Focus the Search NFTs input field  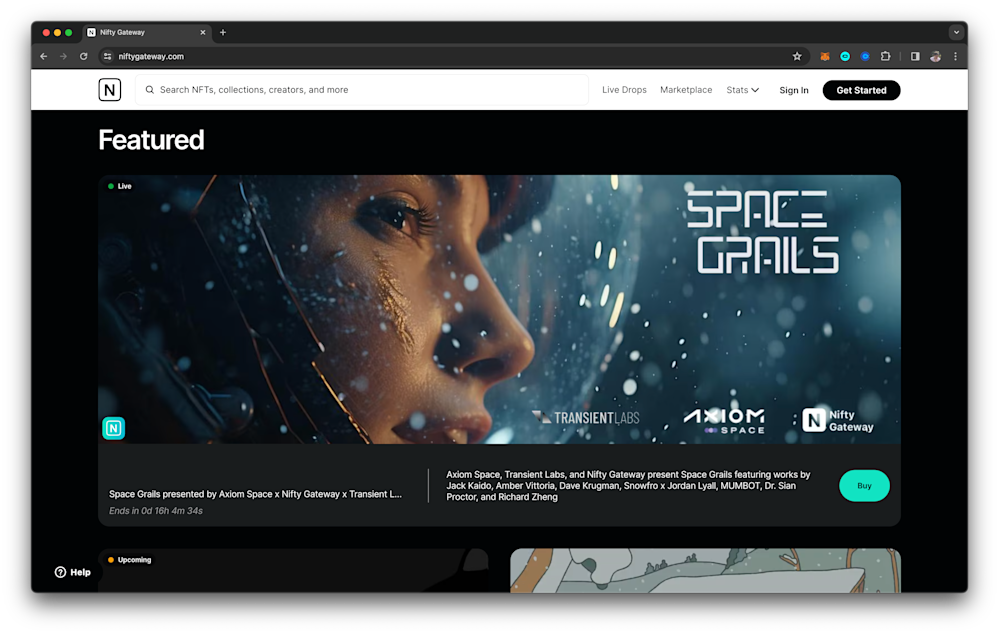(361, 90)
